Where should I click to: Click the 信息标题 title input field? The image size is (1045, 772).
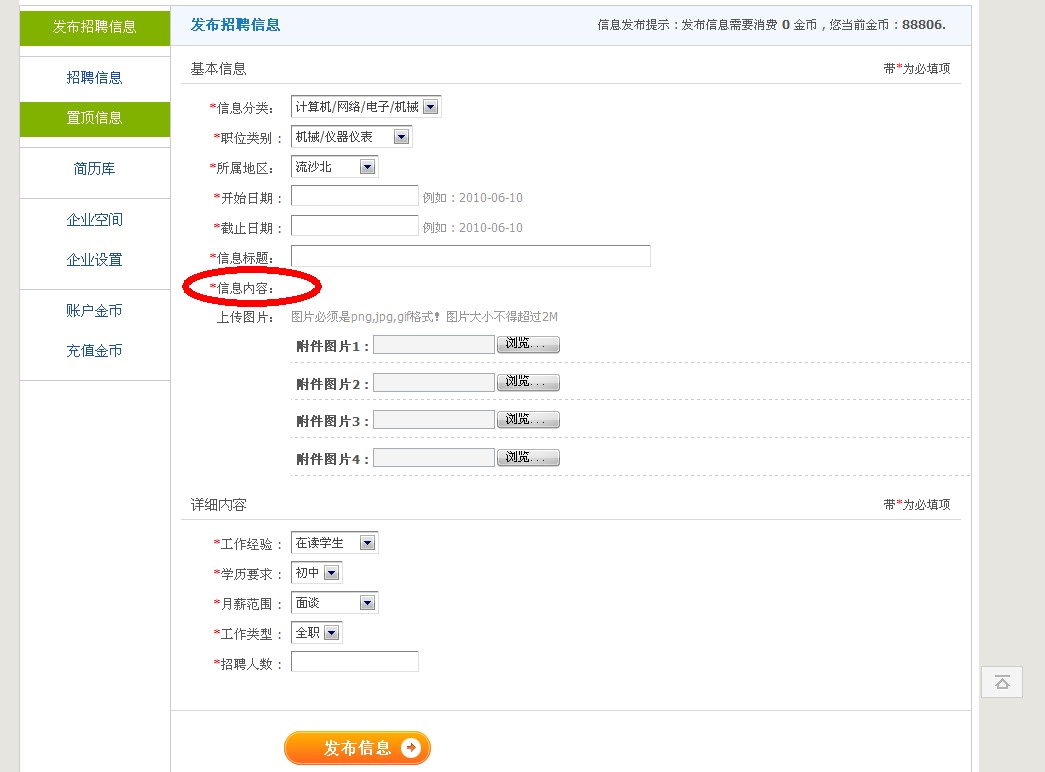point(470,256)
